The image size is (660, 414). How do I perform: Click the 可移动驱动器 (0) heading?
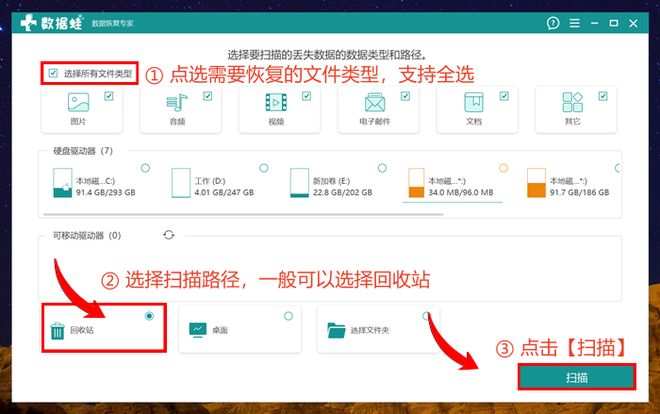pos(87,235)
